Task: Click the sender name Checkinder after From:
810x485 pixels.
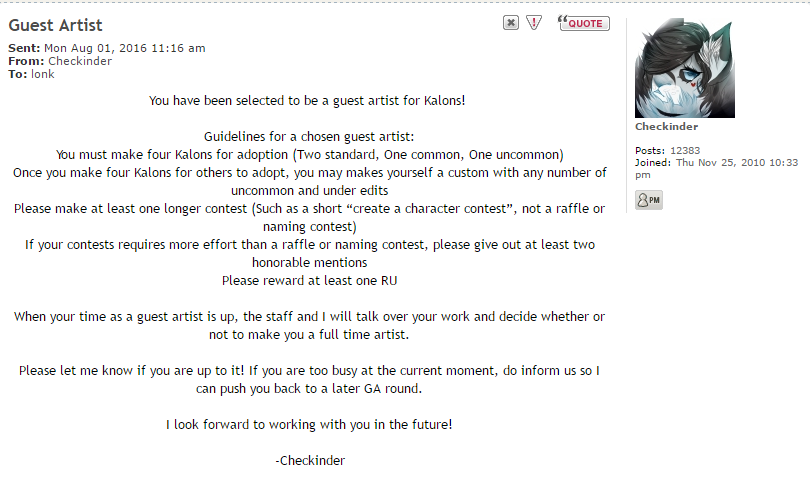Action: point(80,61)
